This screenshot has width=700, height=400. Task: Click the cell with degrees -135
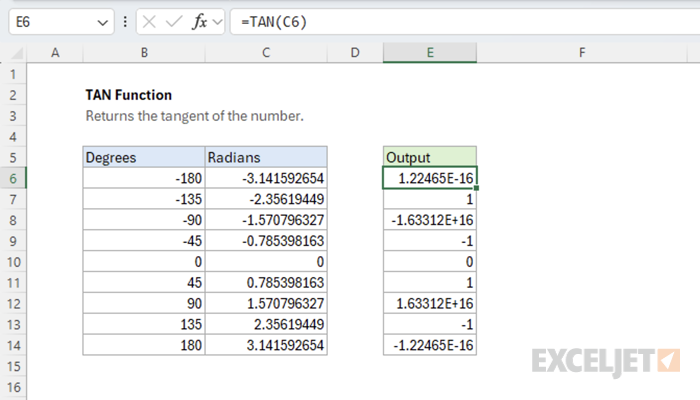144,199
